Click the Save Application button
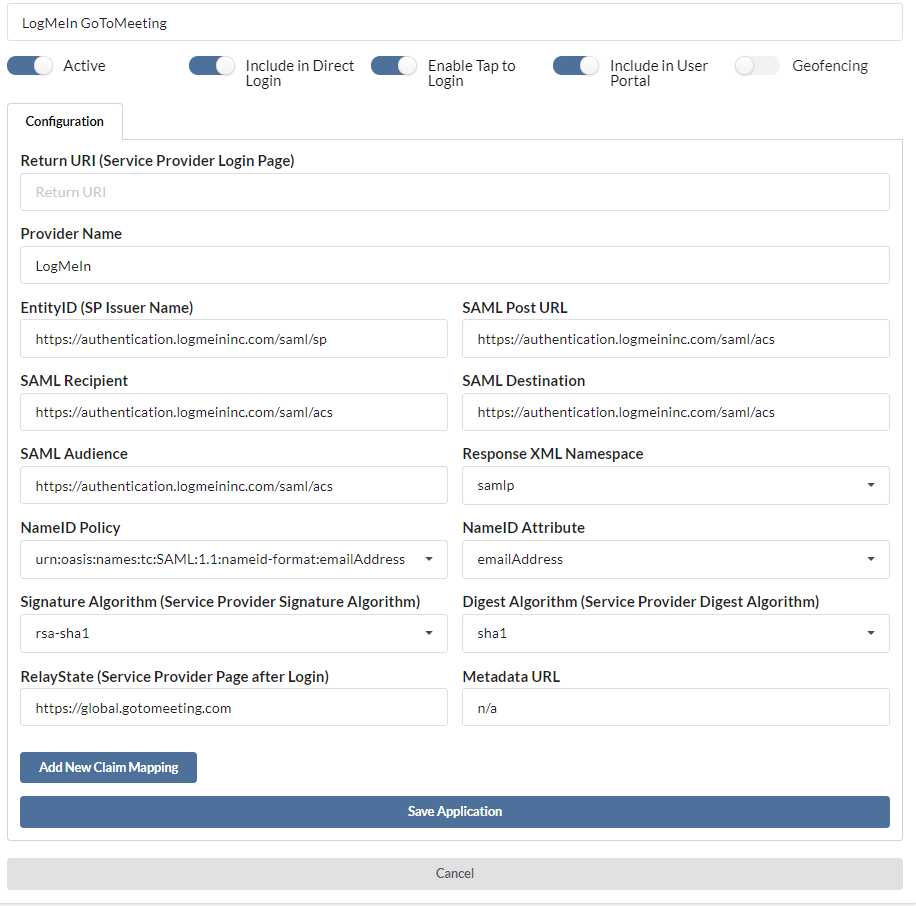916x906 pixels. point(454,812)
